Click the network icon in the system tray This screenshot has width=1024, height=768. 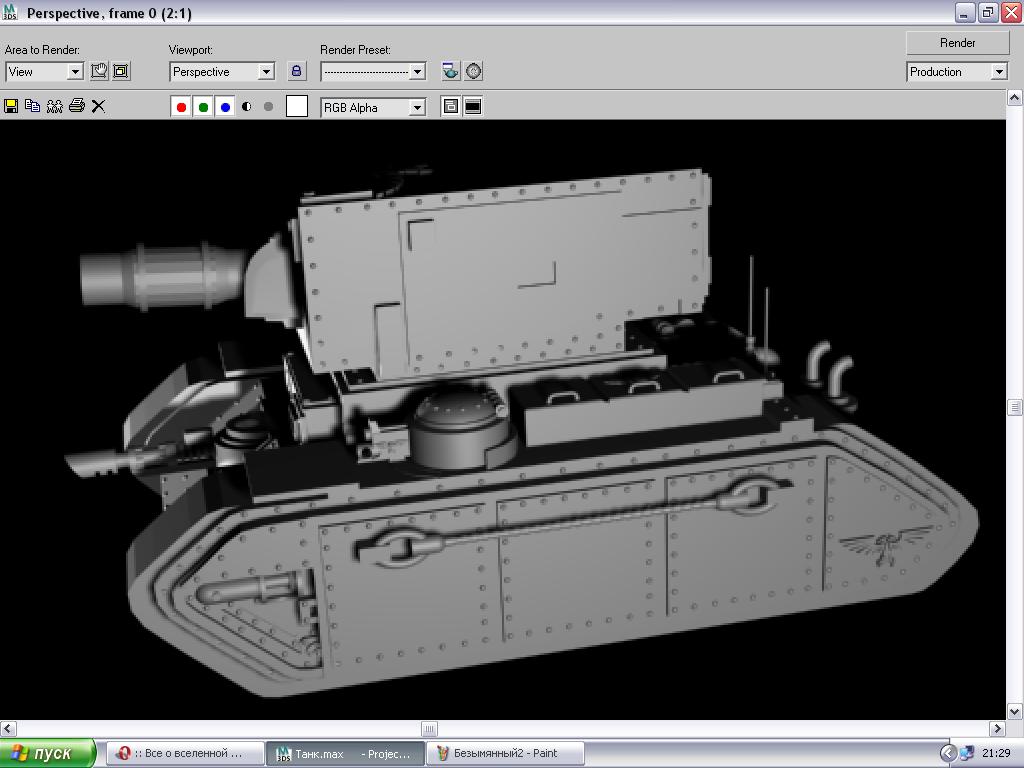(x=967, y=753)
